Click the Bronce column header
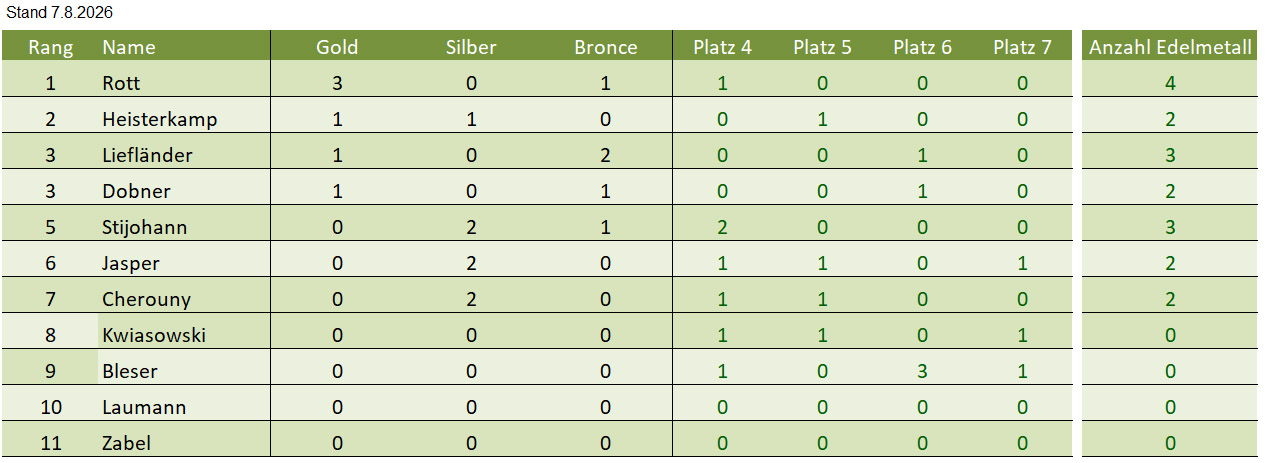This screenshot has width=1265, height=463. point(605,47)
